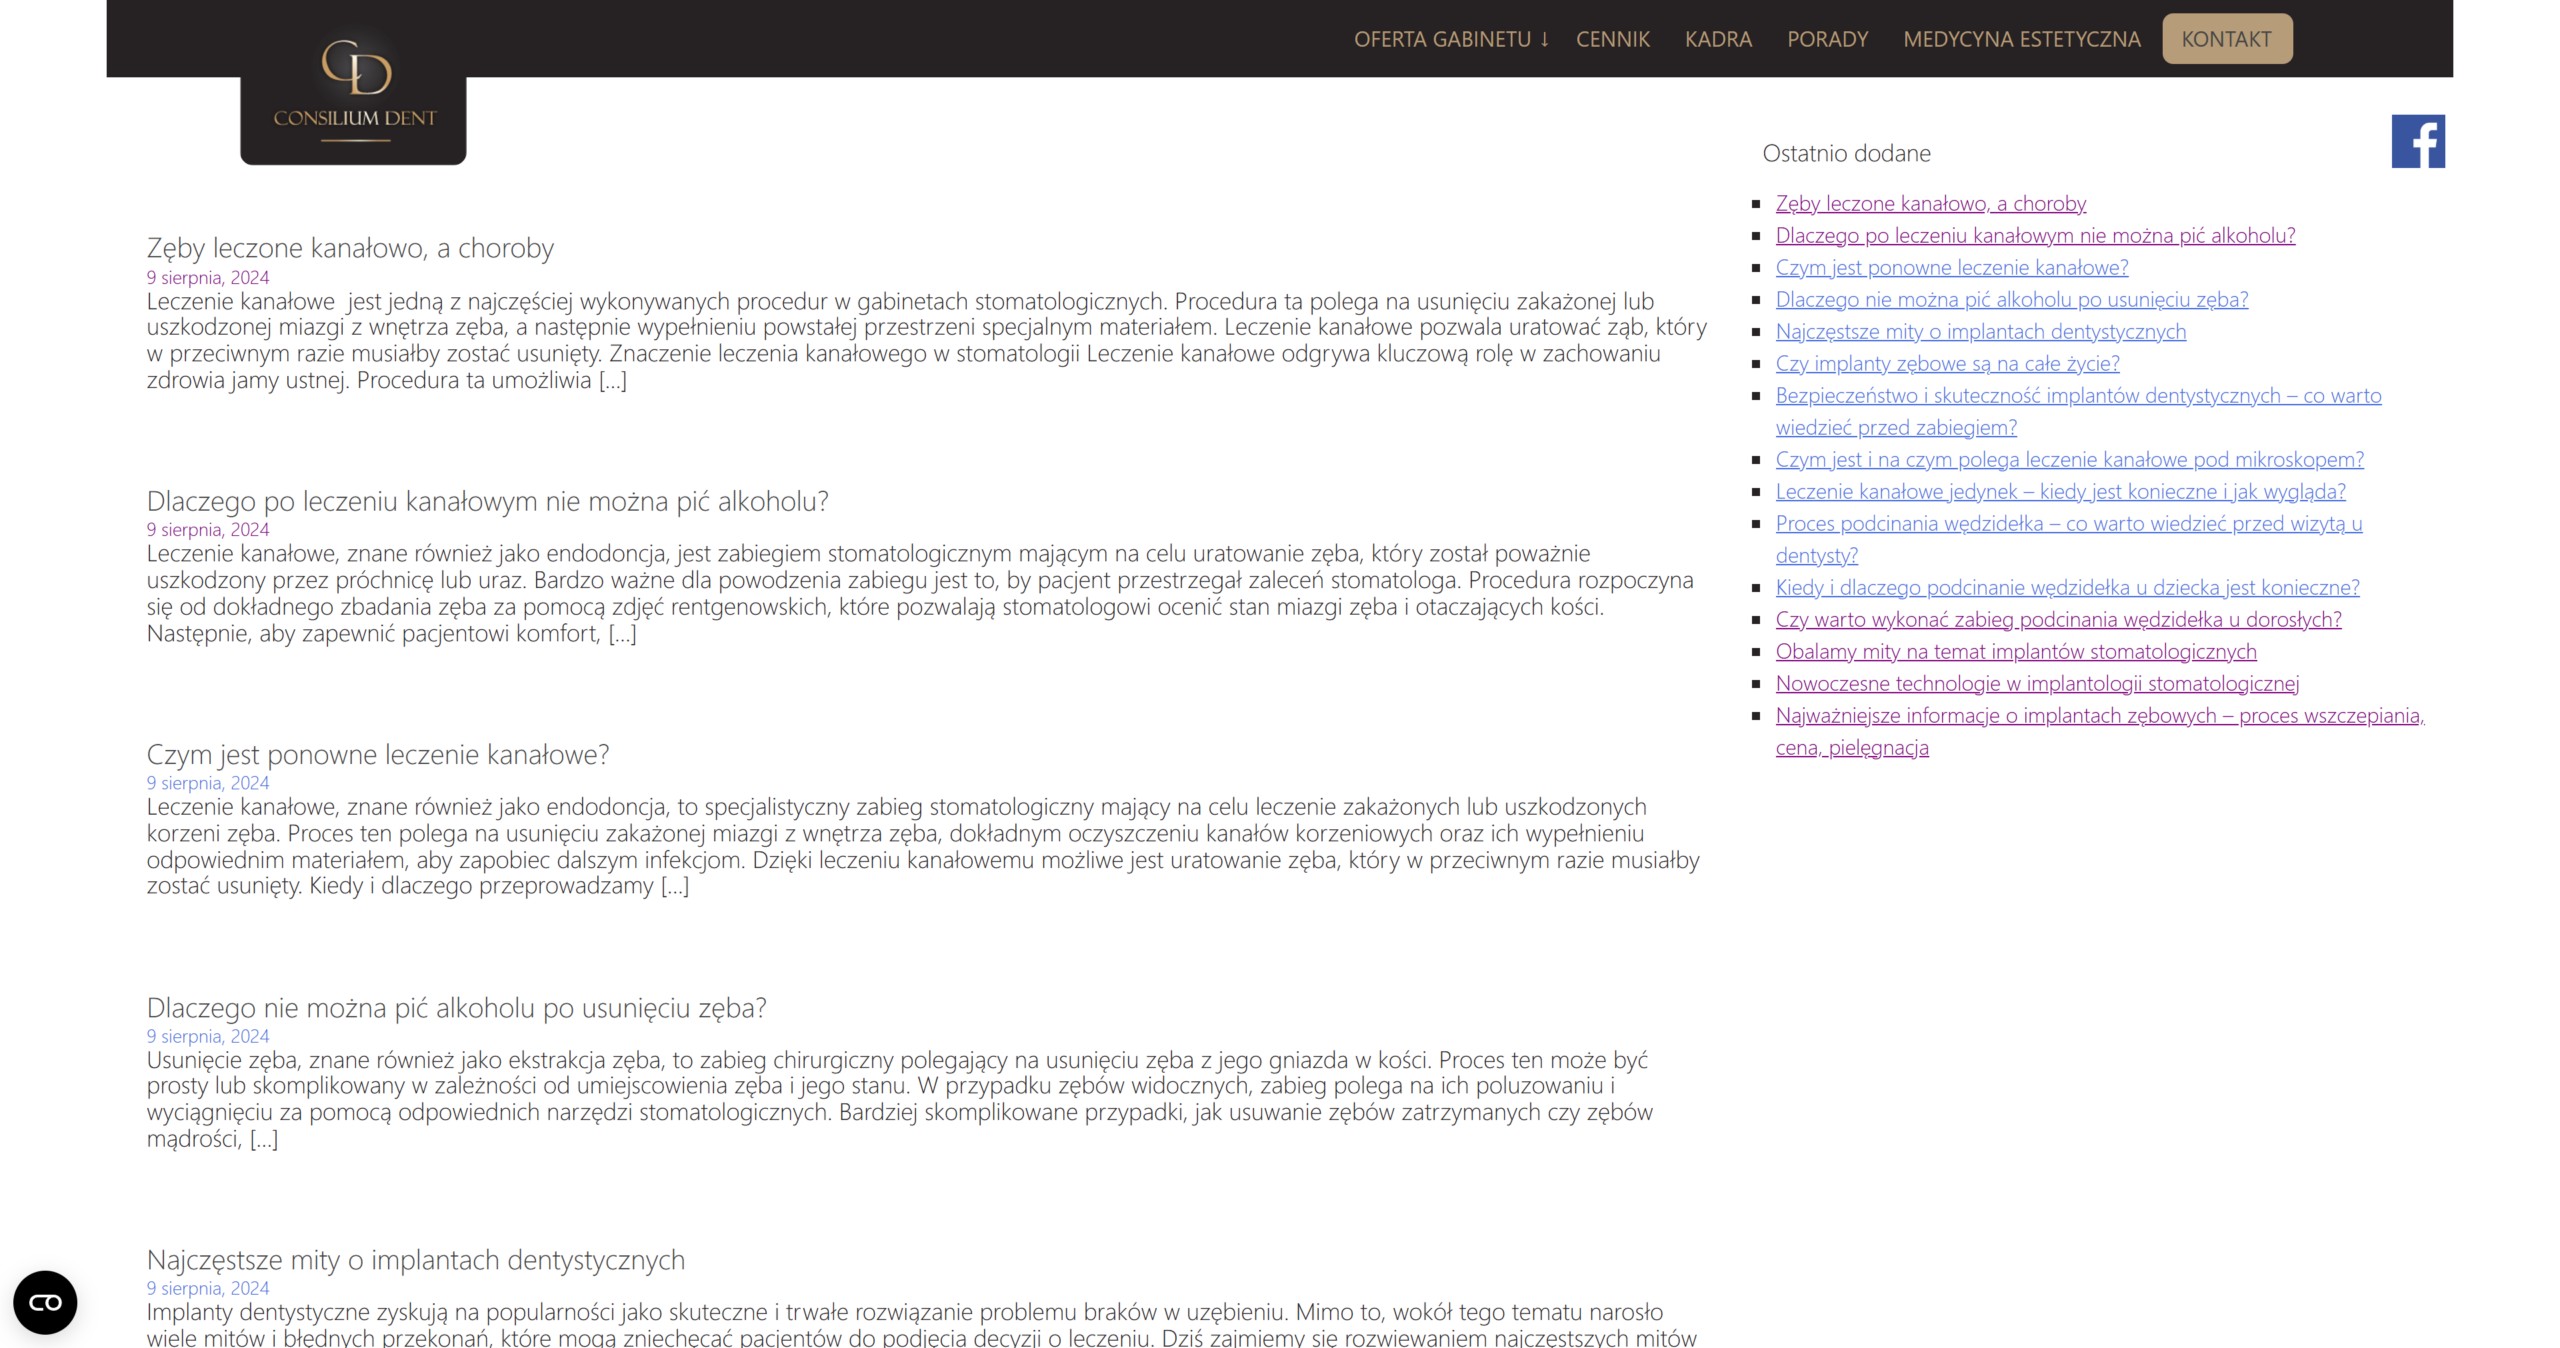Screen dimensions: 2560x1348
Task: Select Porady in the navigation
Action: pyautogui.click(x=1827, y=39)
